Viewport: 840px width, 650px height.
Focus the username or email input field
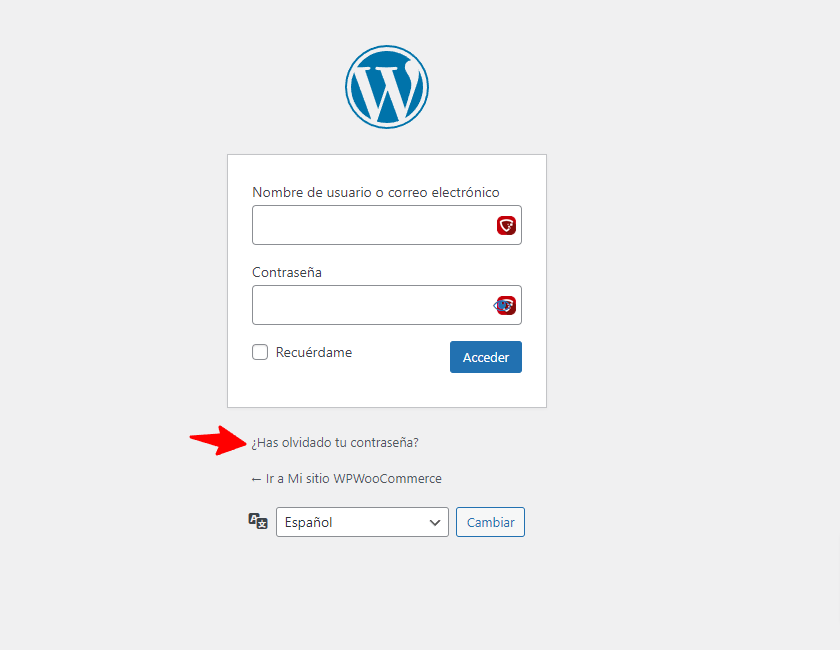tap(387, 225)
